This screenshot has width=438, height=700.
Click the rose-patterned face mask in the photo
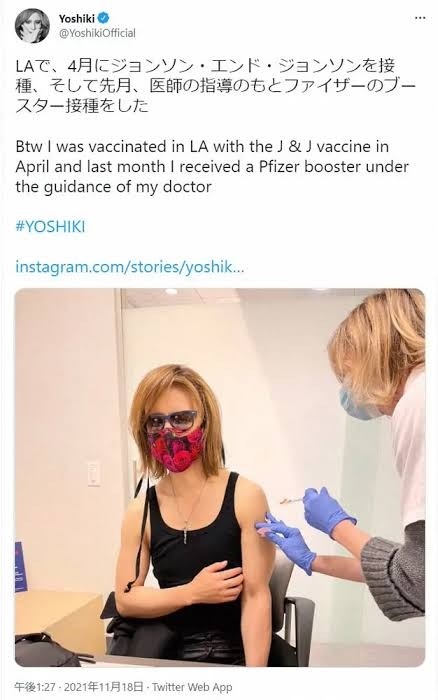(175, 449)
